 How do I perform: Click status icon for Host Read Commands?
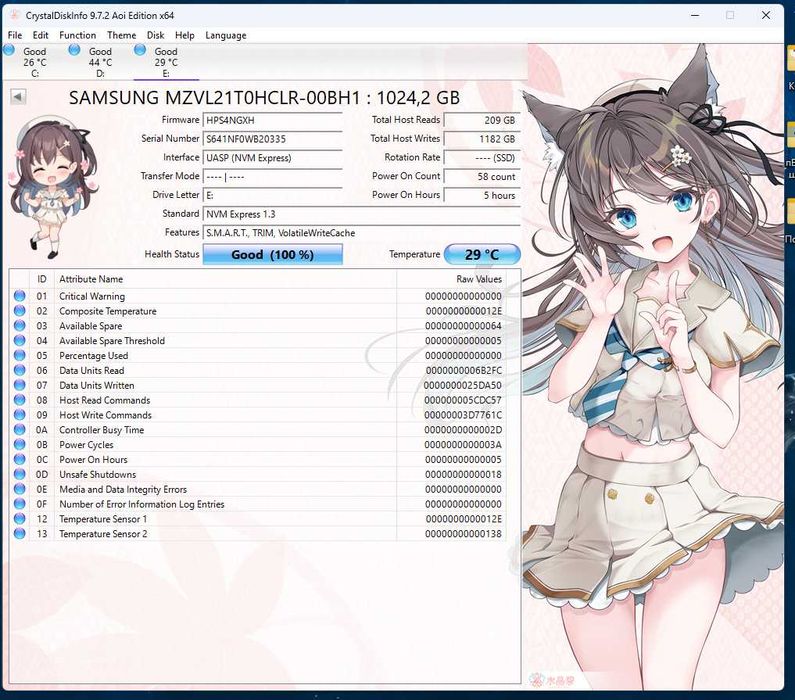click(20, 399)
